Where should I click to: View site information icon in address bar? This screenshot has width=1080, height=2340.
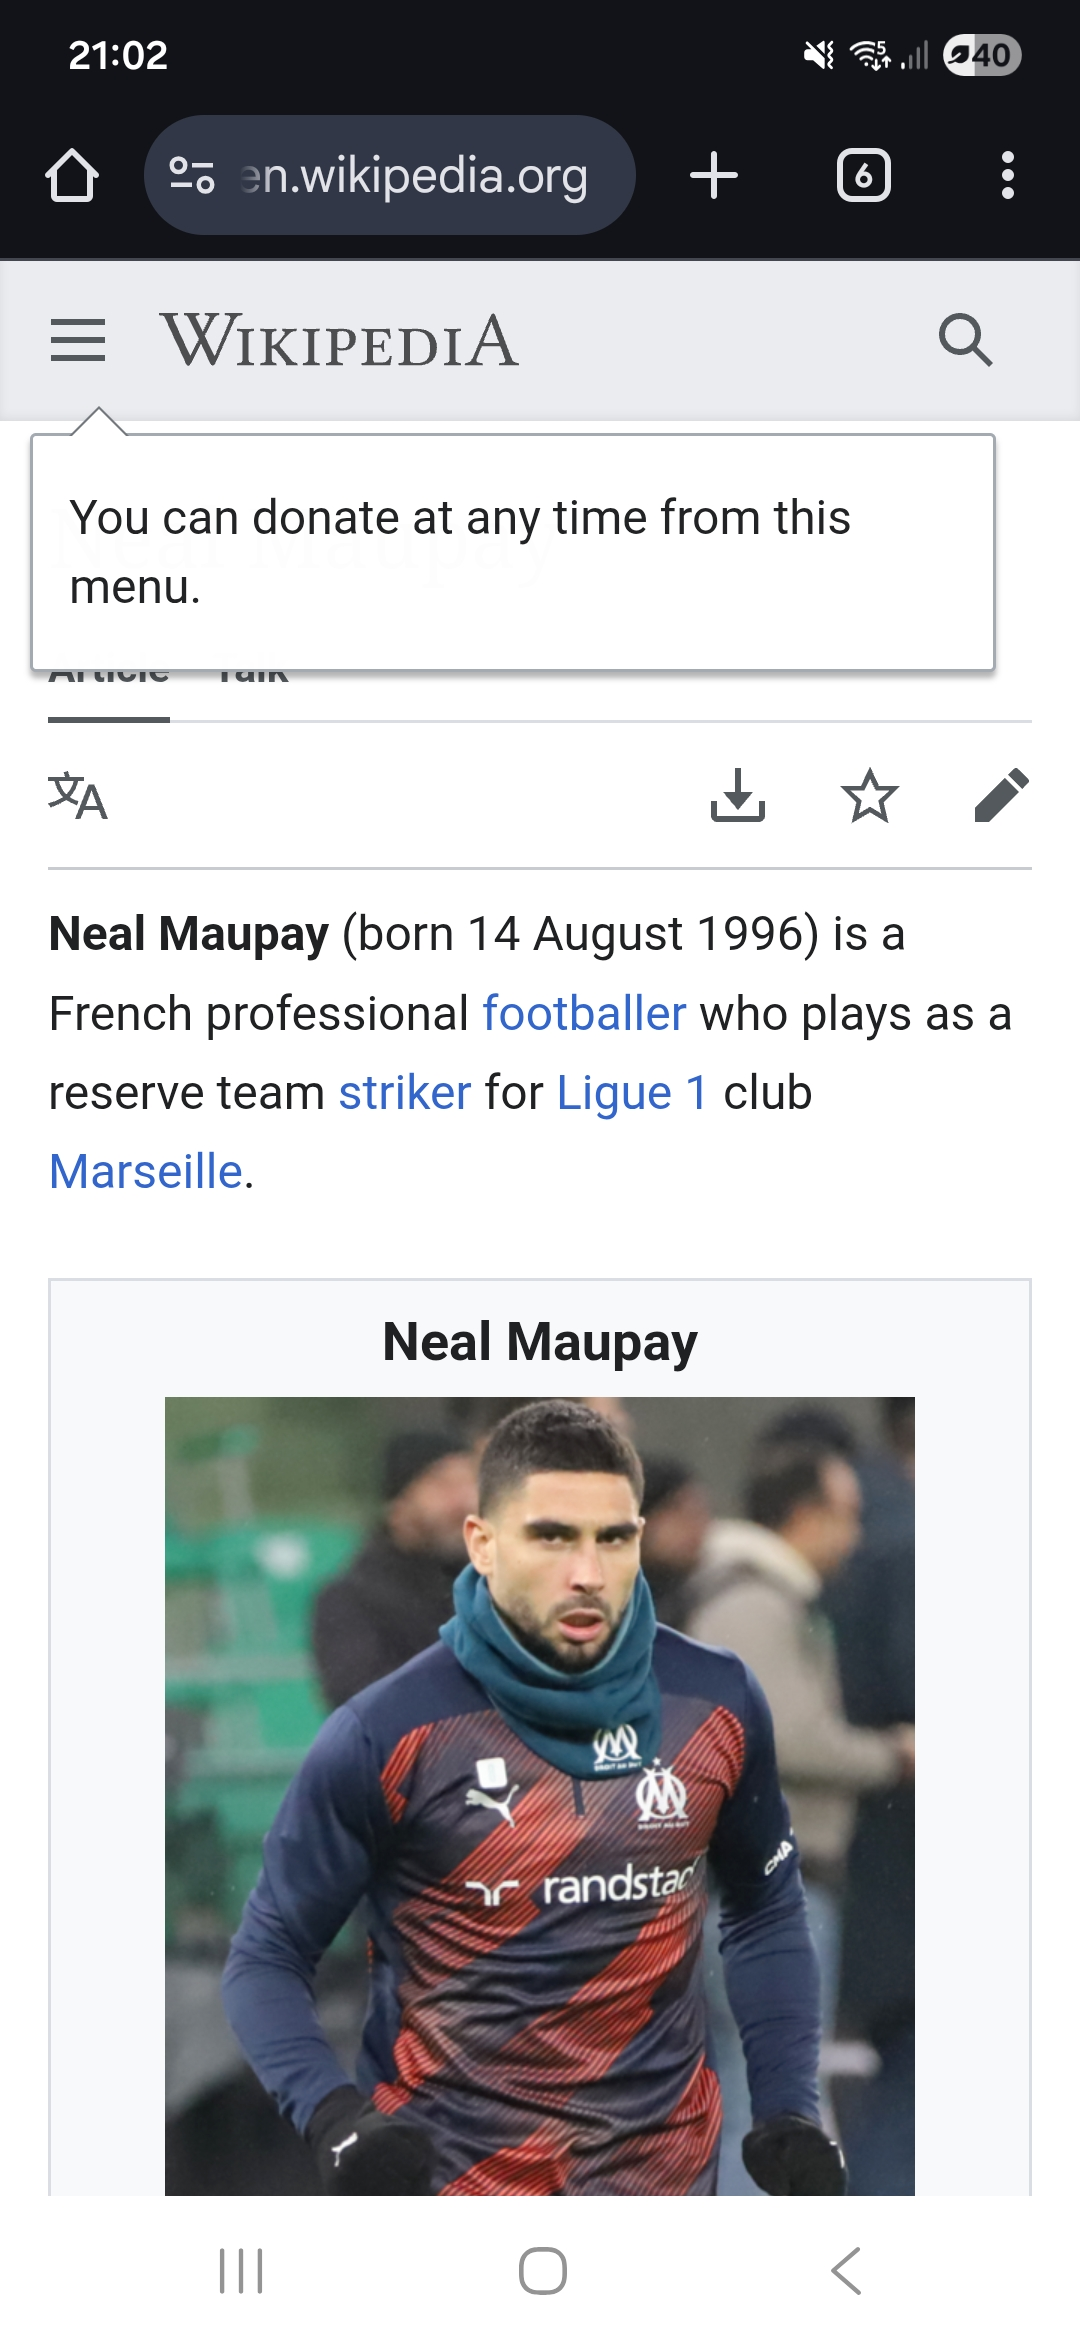[192, 176]
